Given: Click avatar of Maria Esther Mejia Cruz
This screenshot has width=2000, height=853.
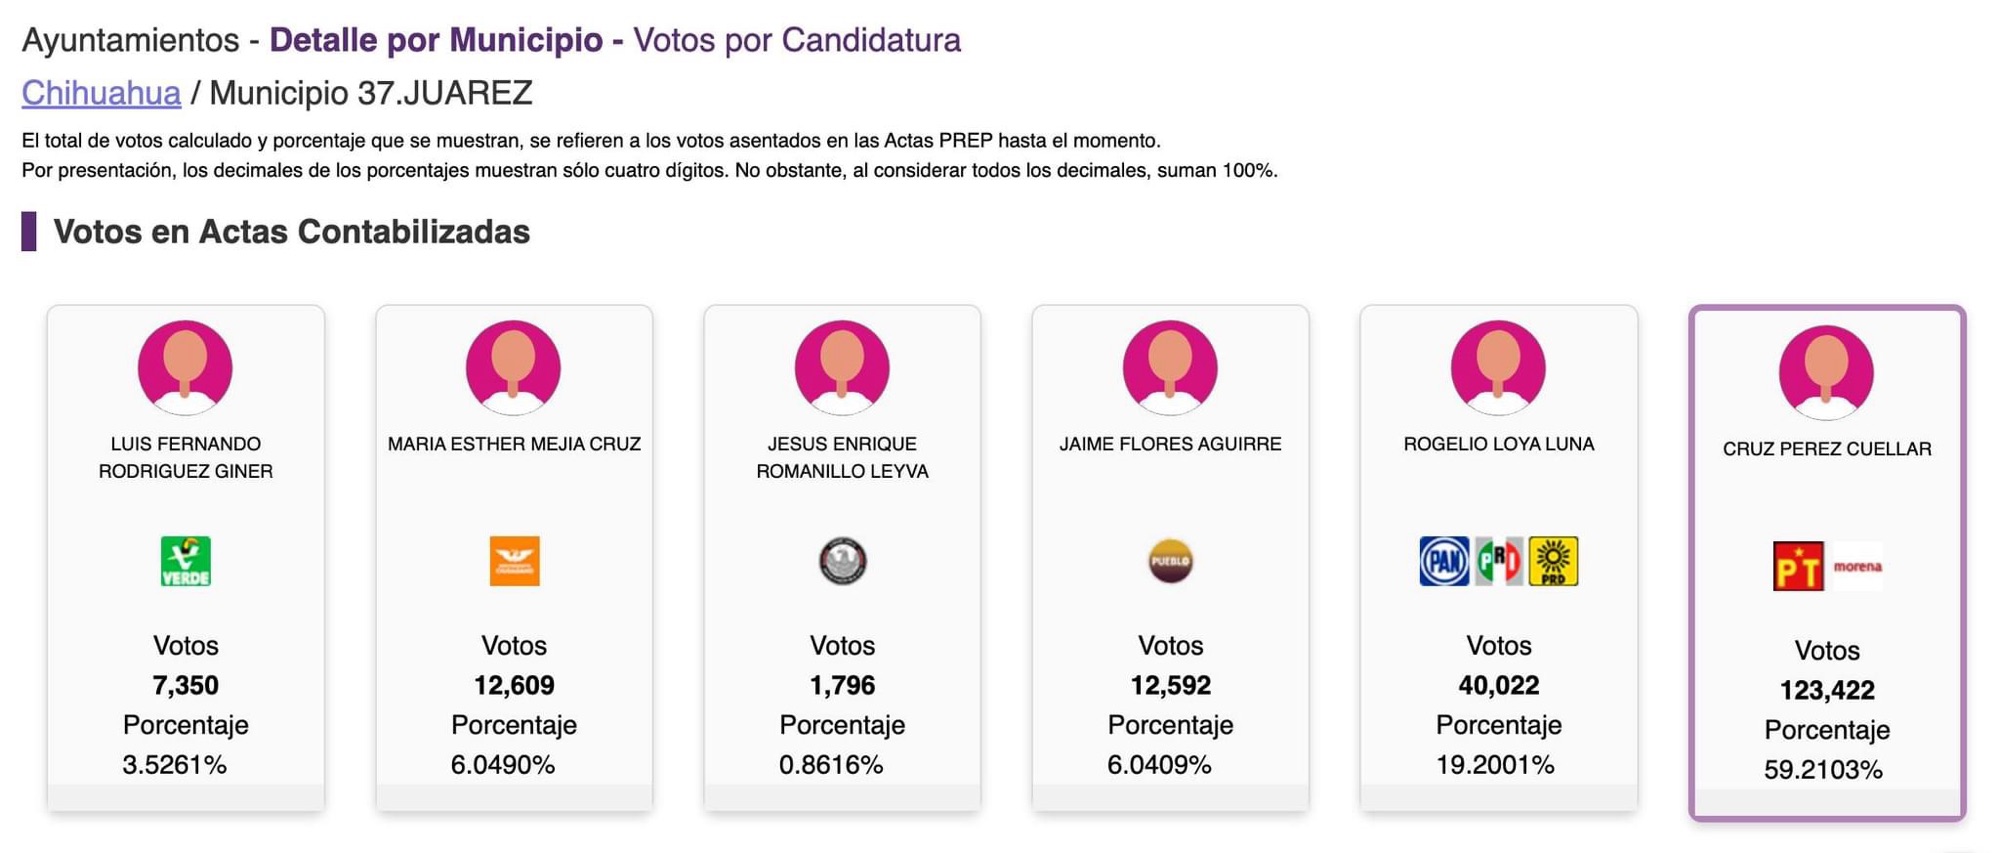Looking at the screenshot, I should [x=514, y=367].
